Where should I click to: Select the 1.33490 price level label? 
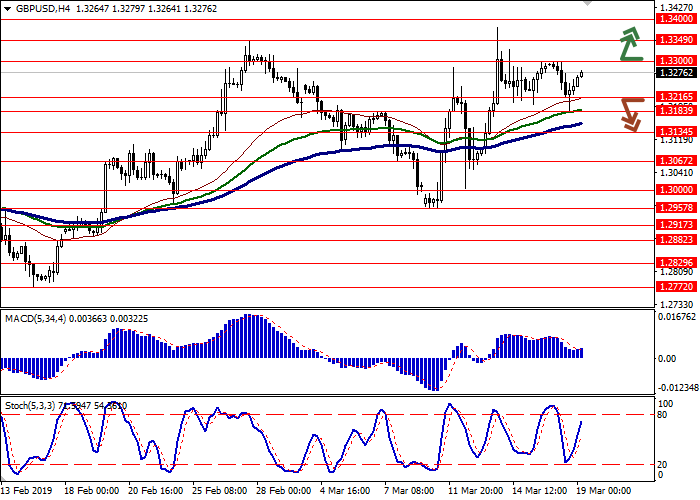(676, 41)
